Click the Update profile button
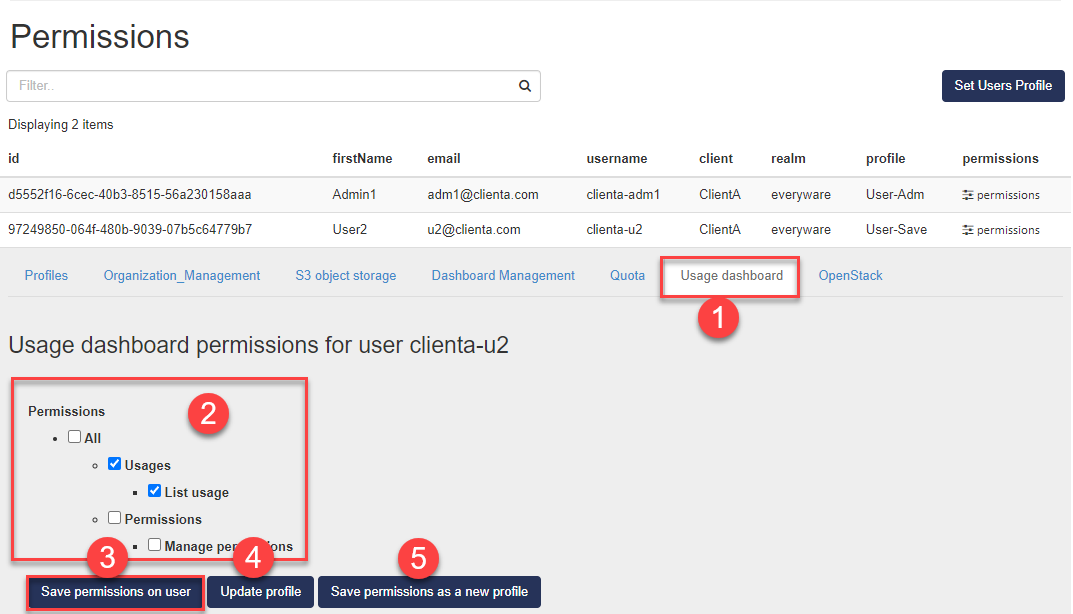Viewport: 1073px width, 614px height. click(261, 592)
